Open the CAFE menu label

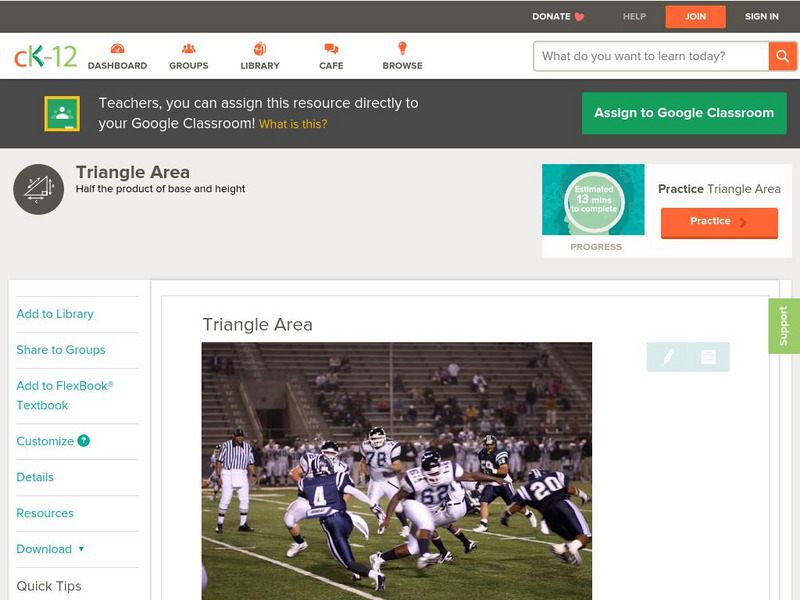click(x=331, y=66)
